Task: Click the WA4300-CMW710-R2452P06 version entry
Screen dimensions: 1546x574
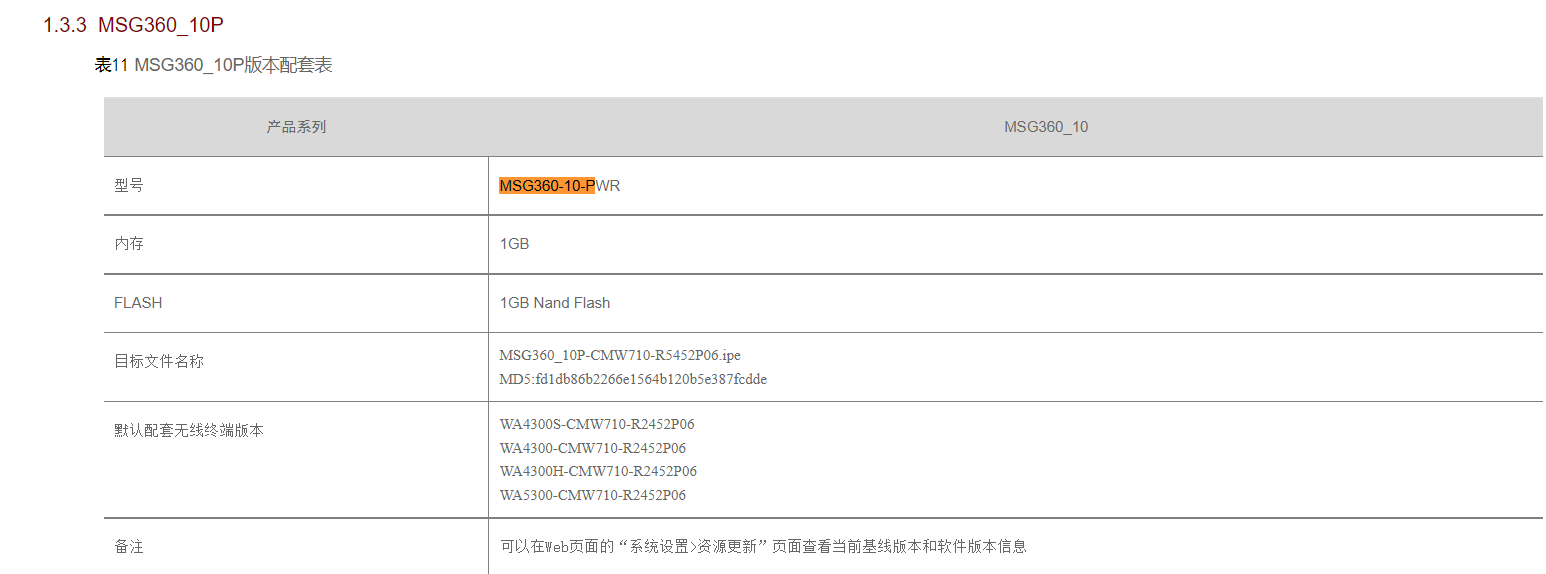Action: click(x=593, y=448)
